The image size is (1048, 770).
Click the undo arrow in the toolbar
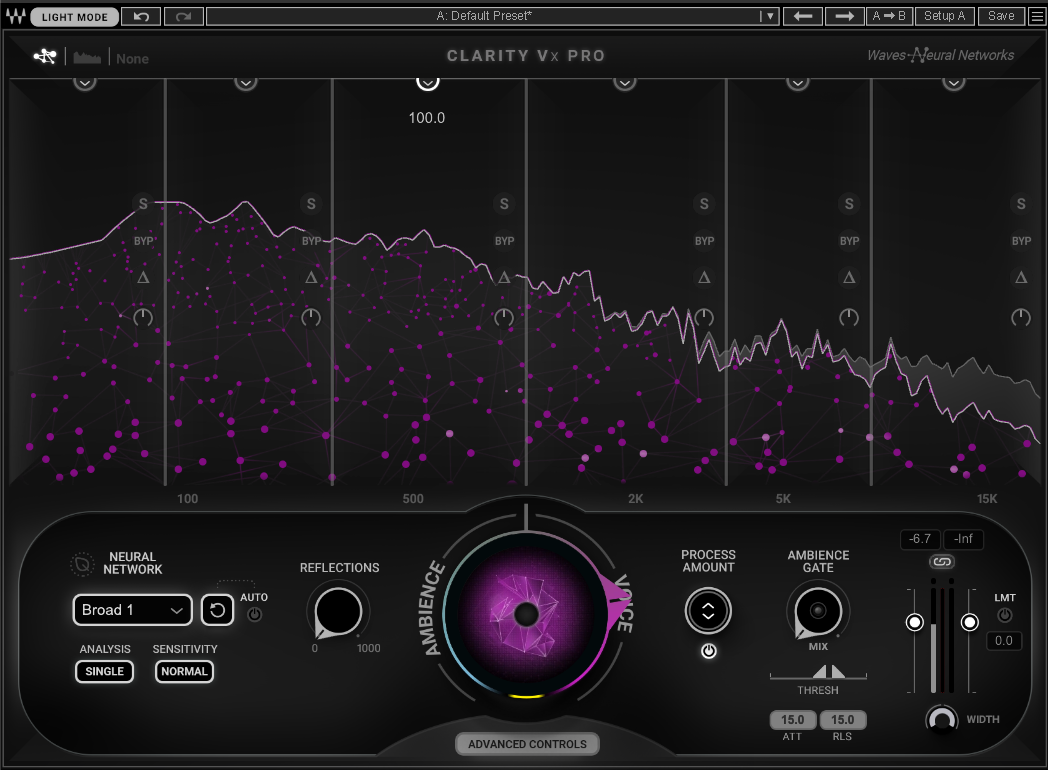[x=141, y=16]
